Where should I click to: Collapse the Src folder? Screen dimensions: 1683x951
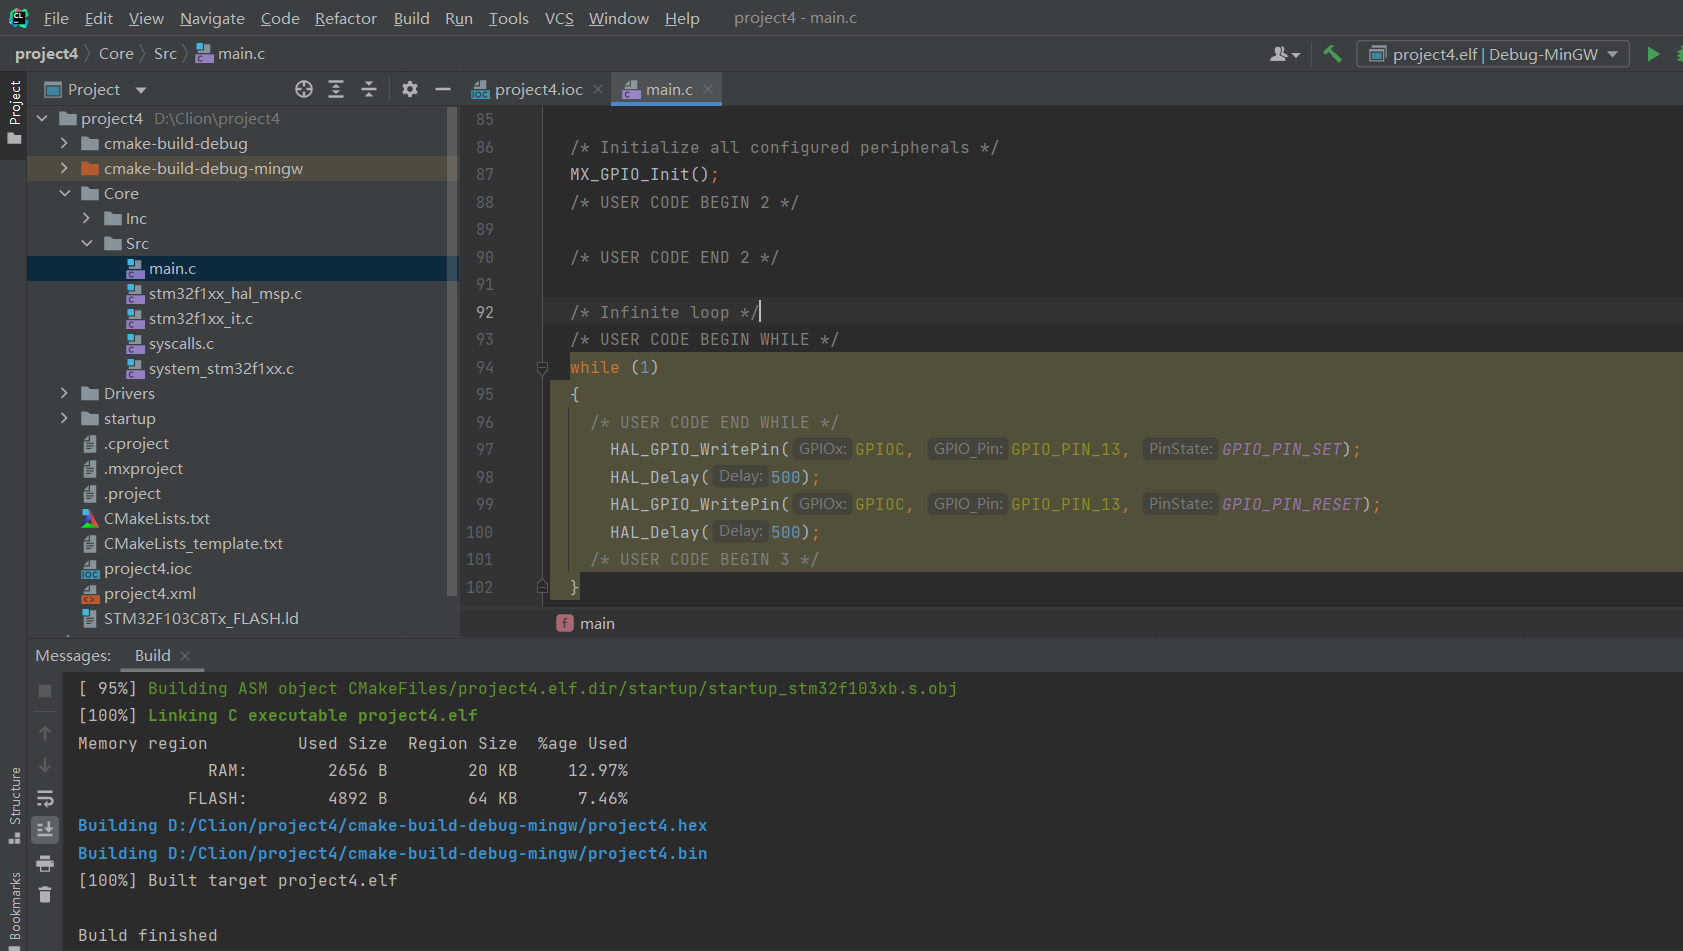click(x=87, y=243)
